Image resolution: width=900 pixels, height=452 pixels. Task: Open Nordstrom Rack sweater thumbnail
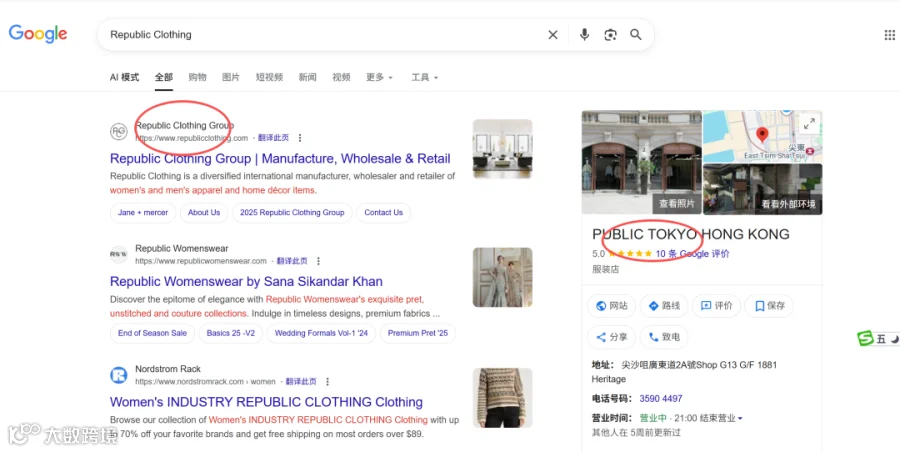(502, 398)
